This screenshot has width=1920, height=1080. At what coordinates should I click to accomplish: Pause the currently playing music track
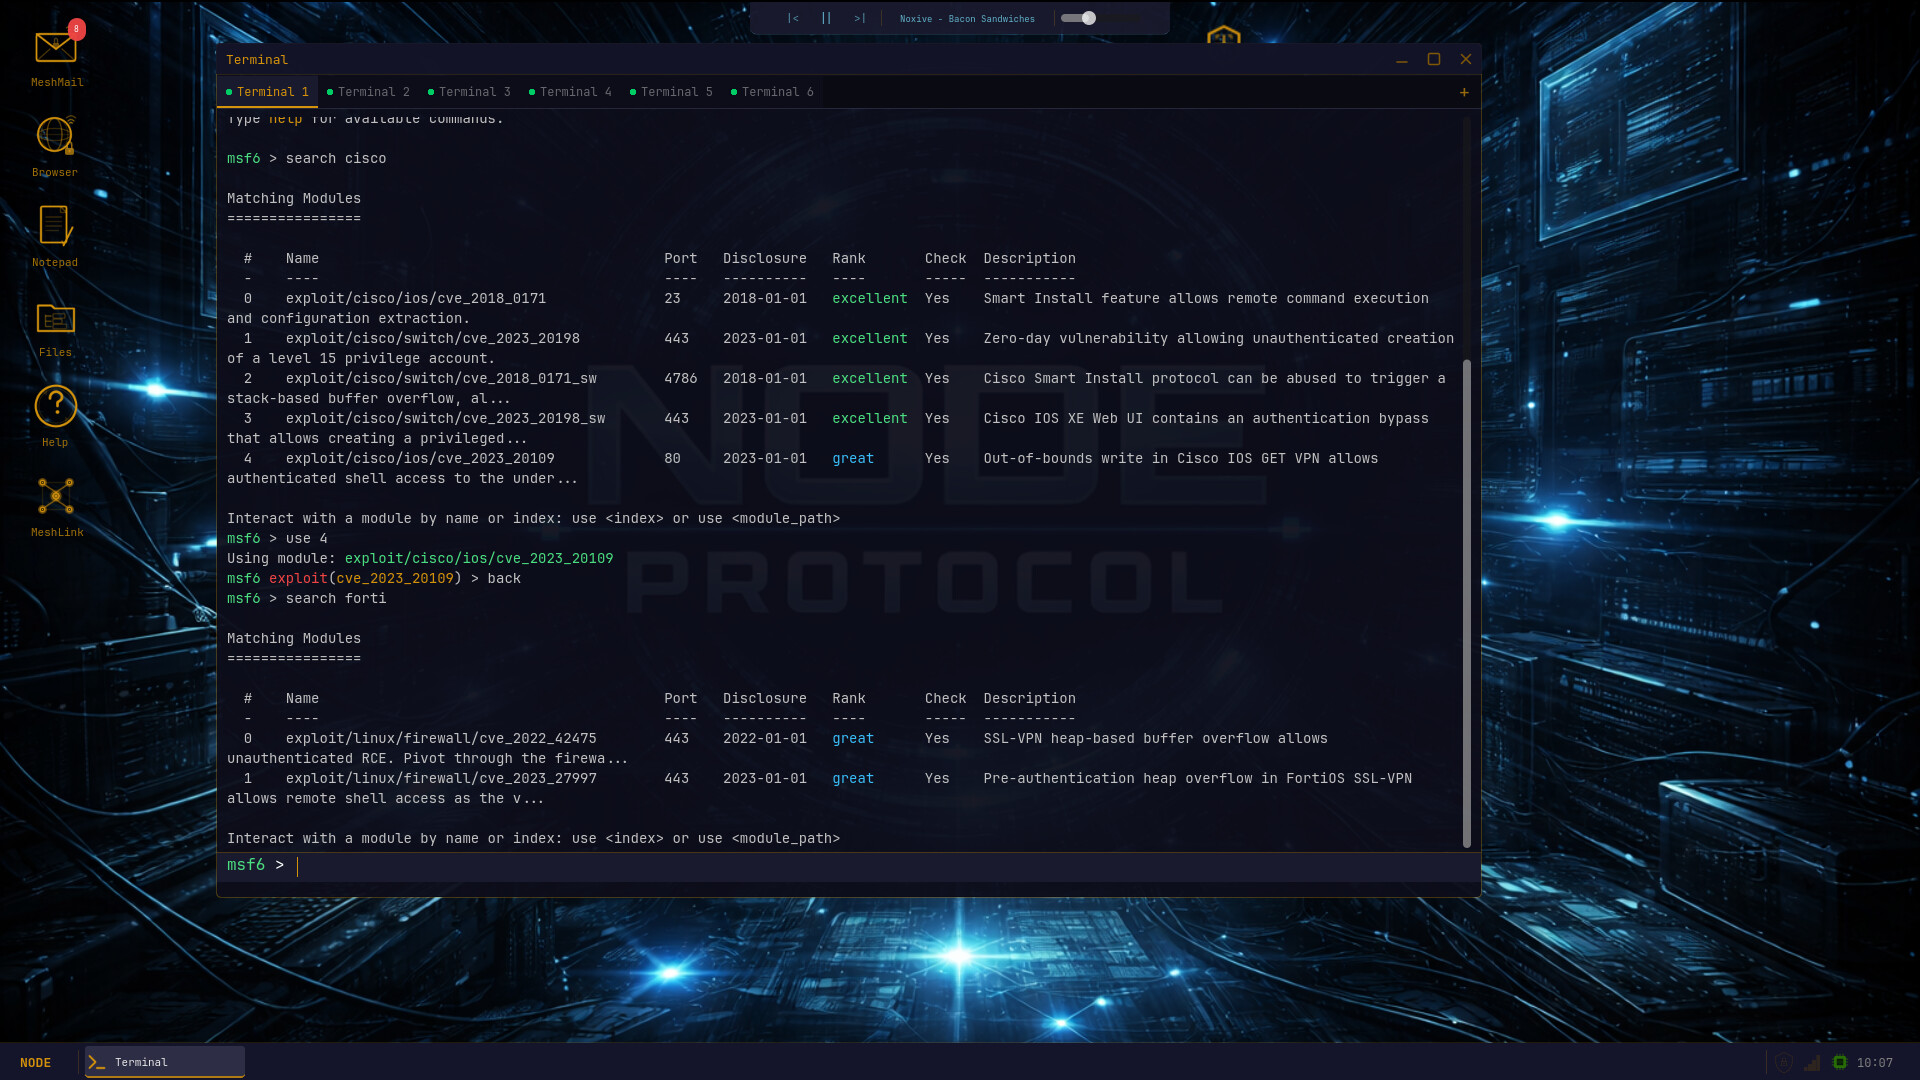click(826, 18)
